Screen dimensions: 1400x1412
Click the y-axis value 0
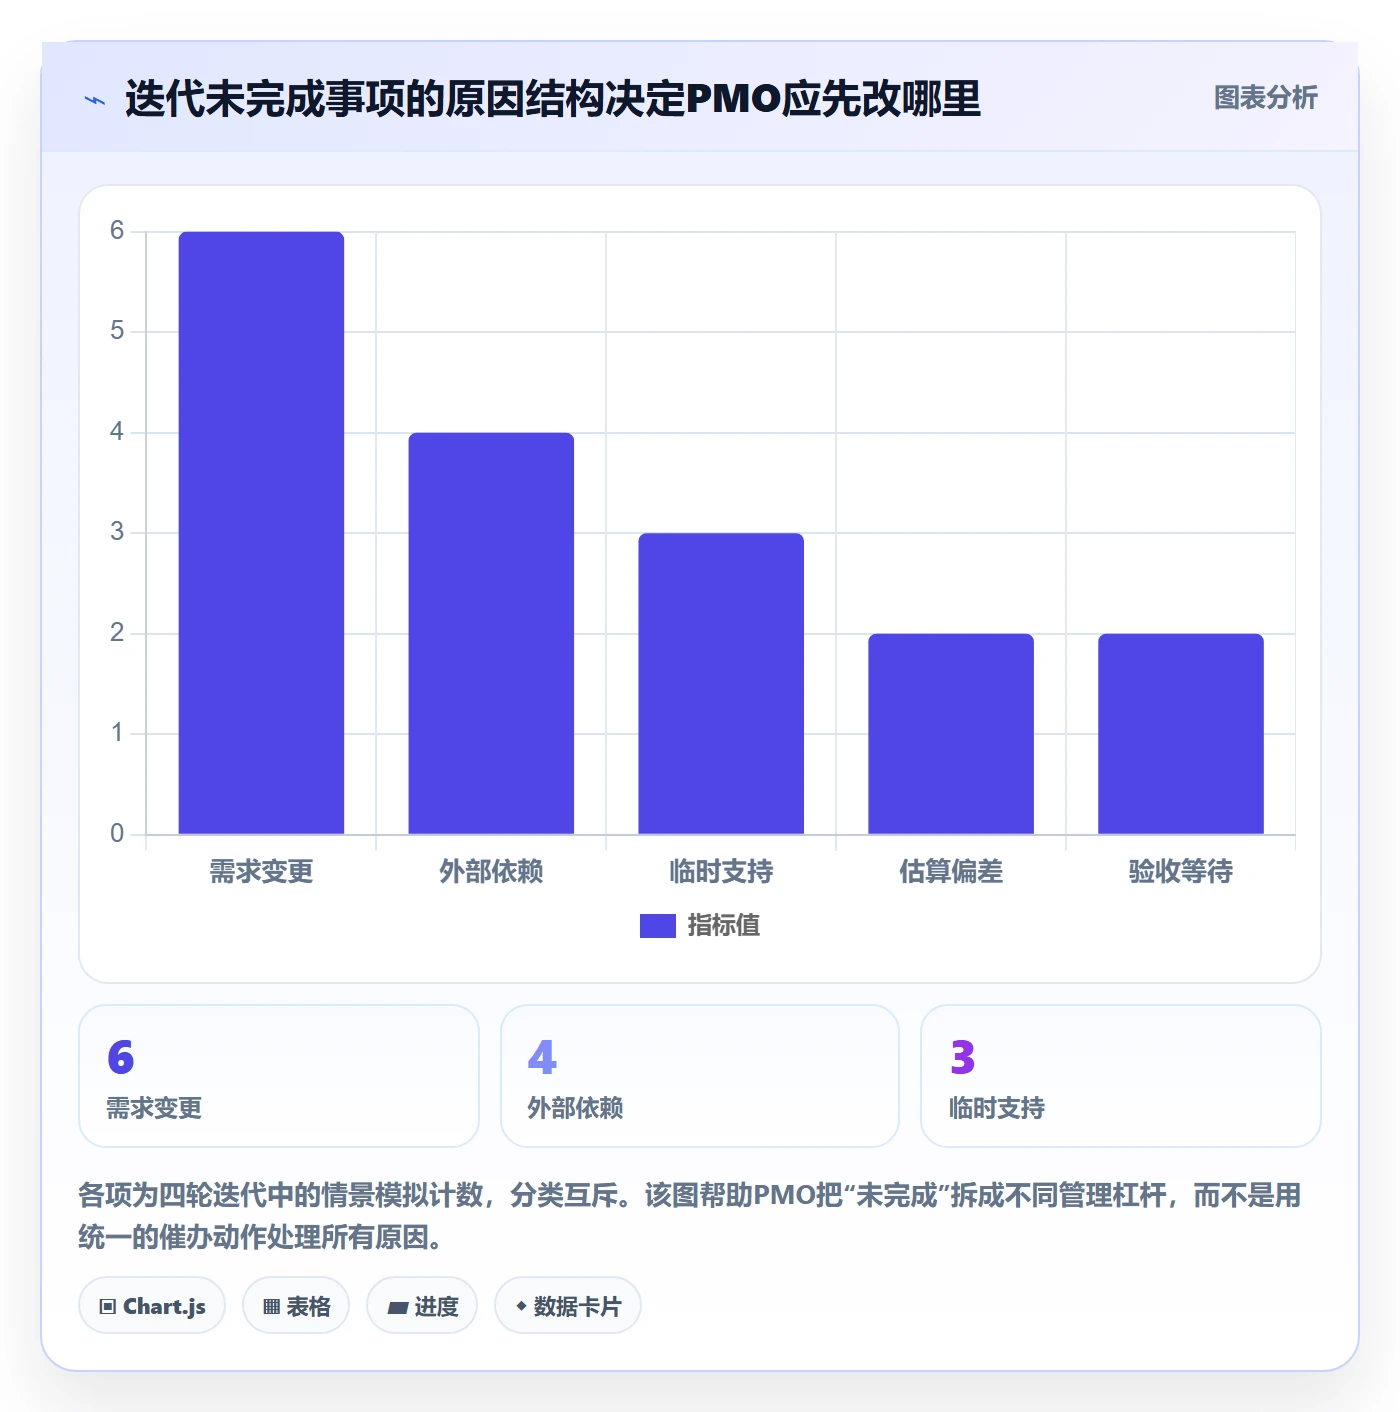click(x=117, y=833)
